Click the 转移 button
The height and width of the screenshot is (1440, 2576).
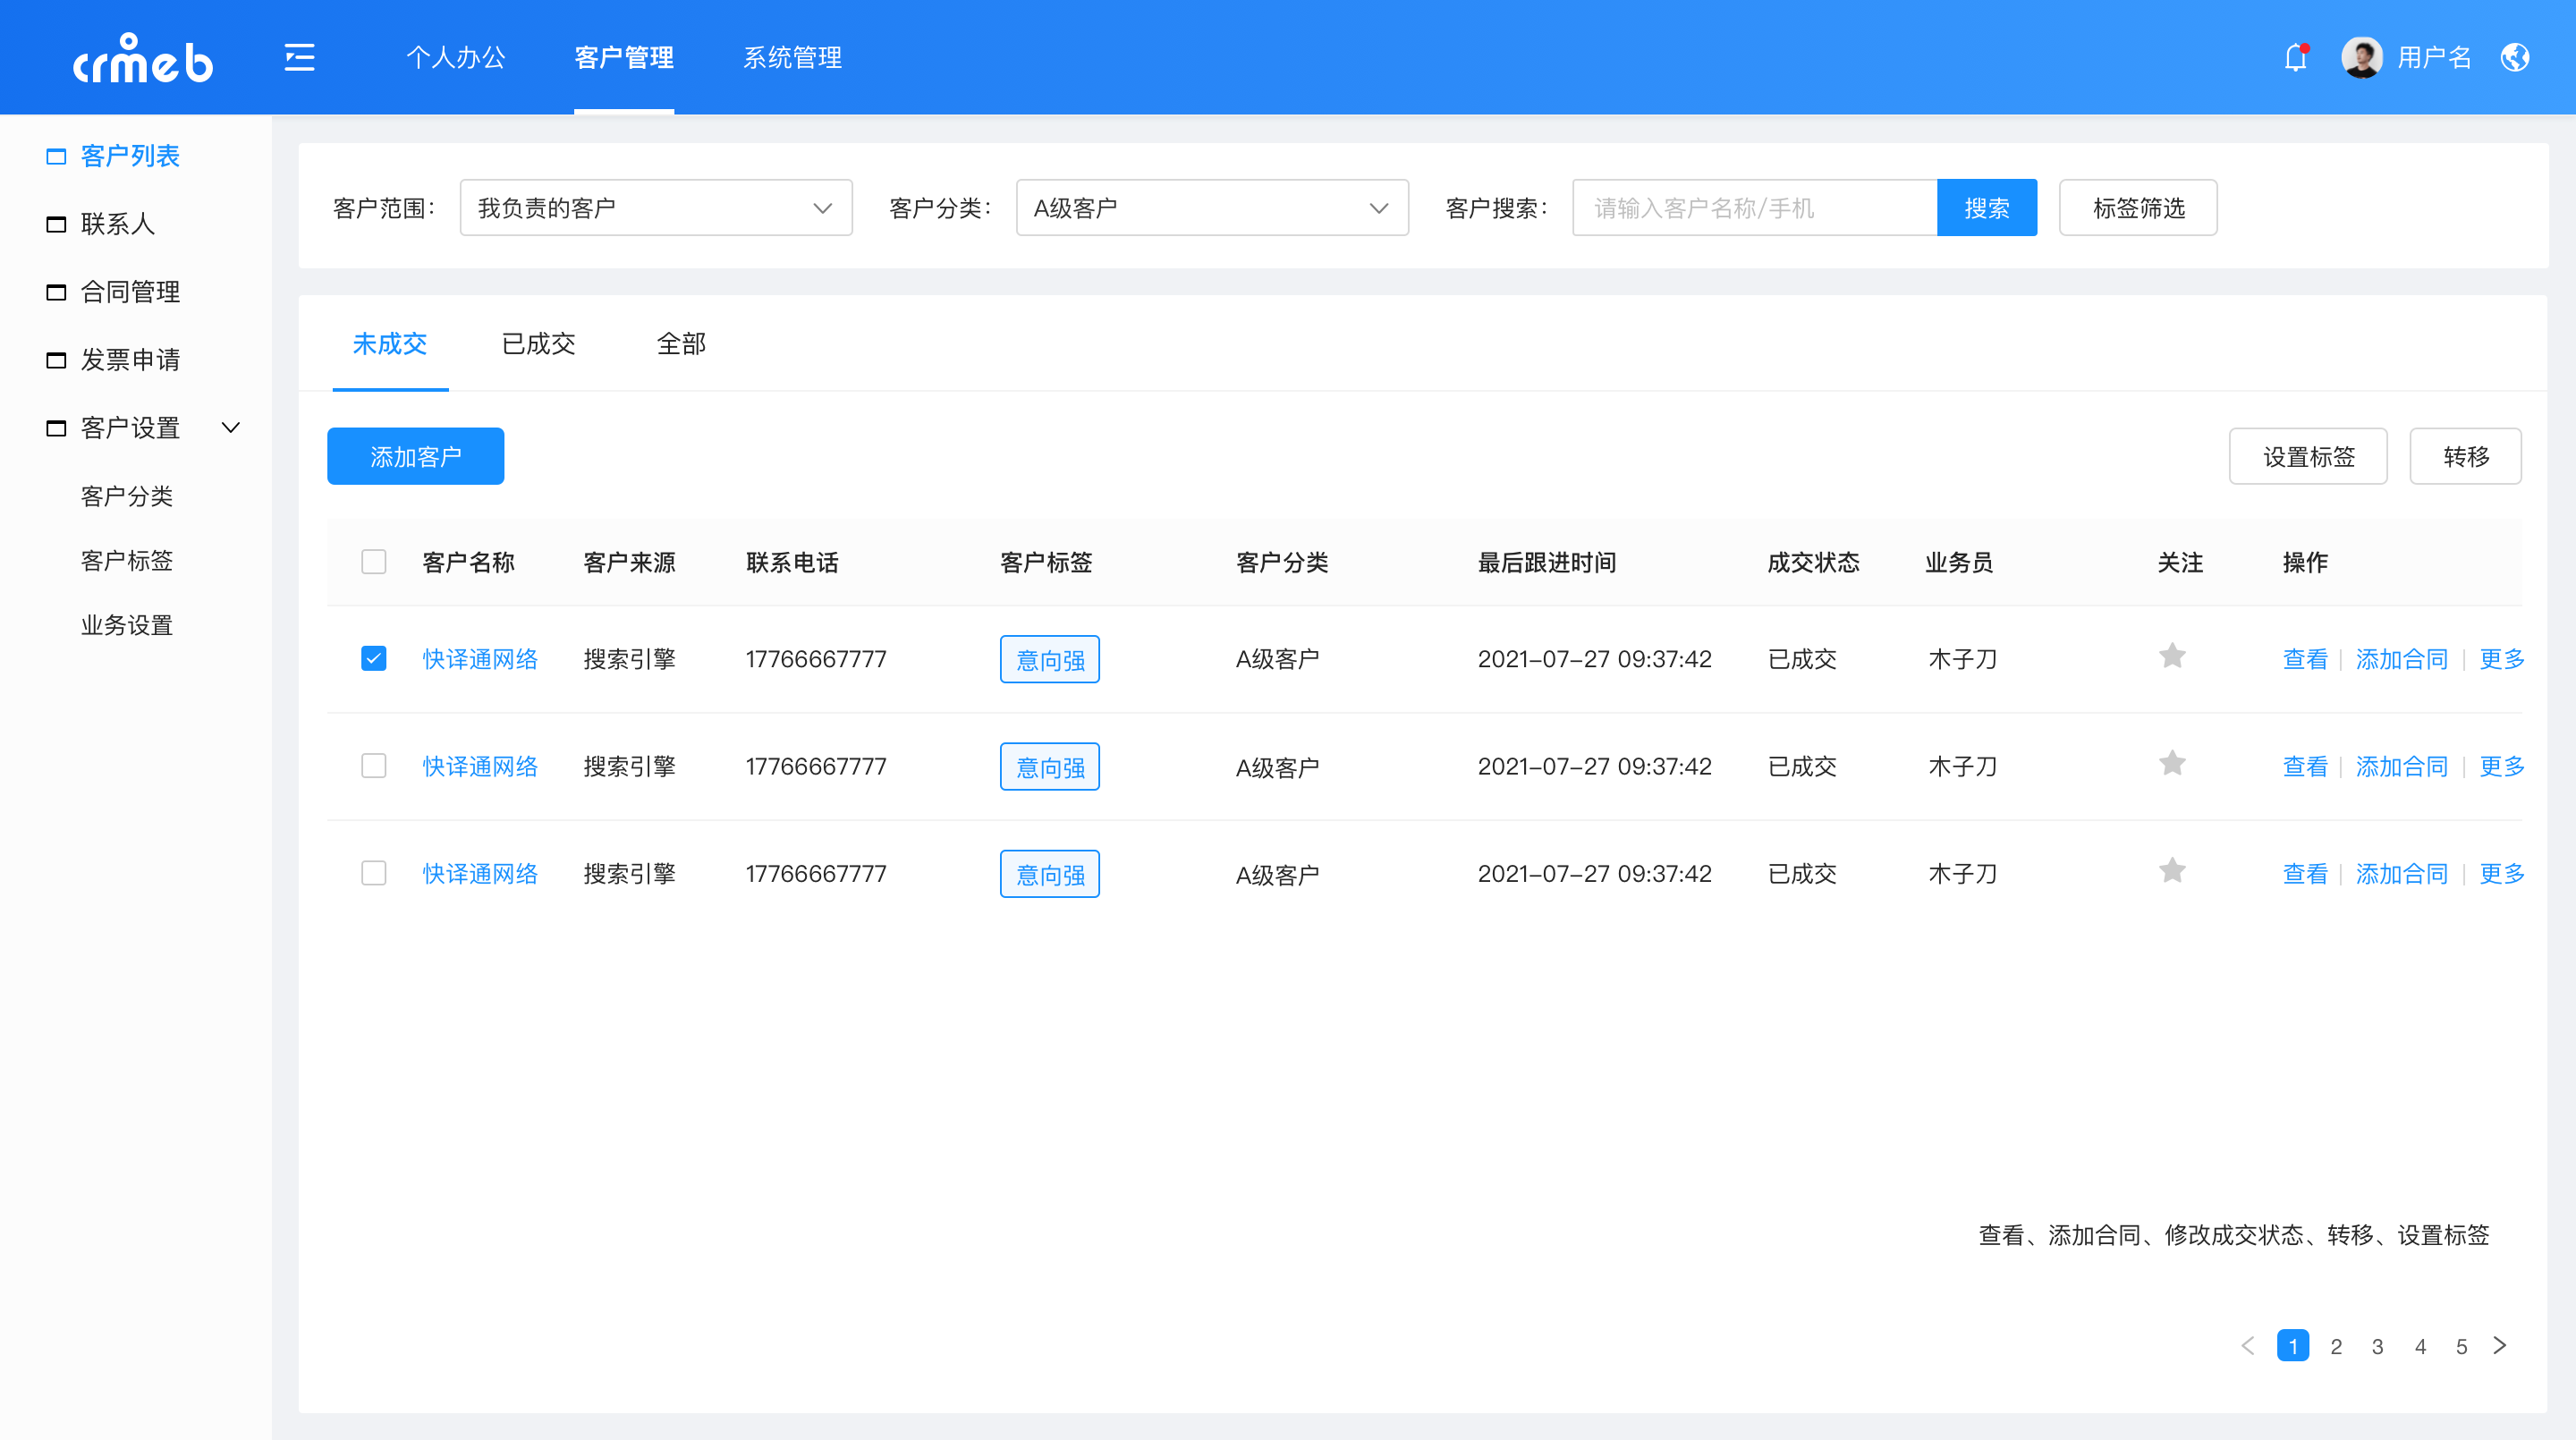tap(2466, 457)
